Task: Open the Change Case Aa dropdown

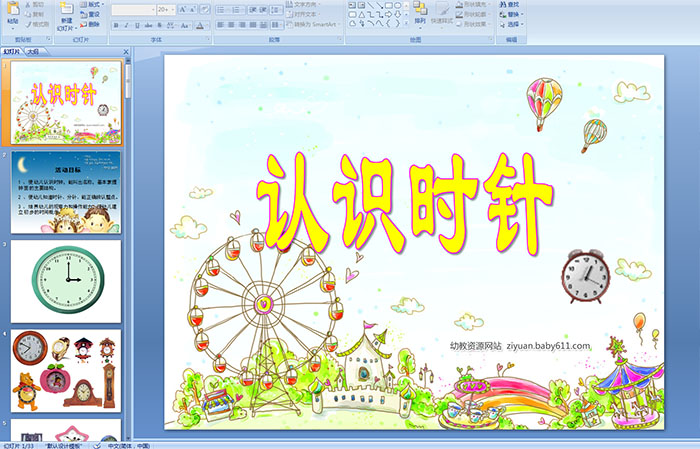Action: [185, 25]
